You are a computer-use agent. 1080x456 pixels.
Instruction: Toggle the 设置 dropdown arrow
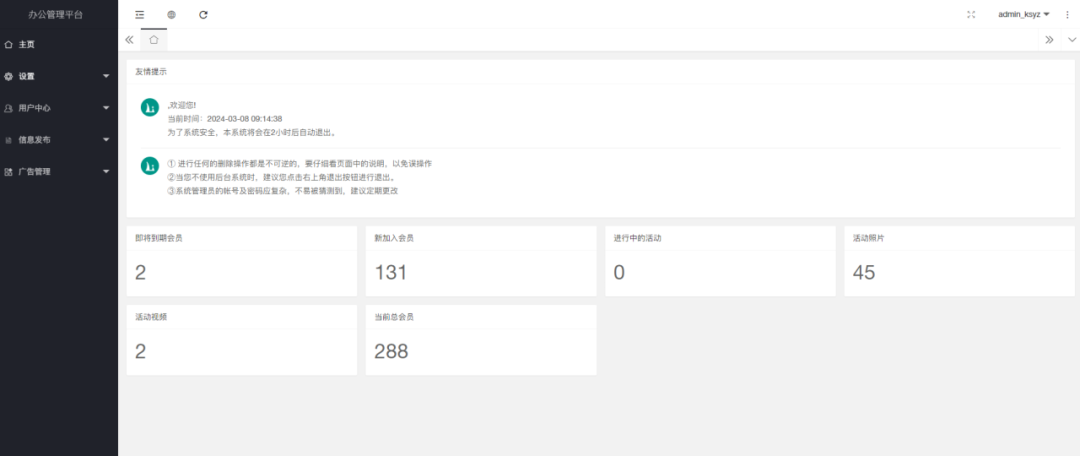pos(106,76)
